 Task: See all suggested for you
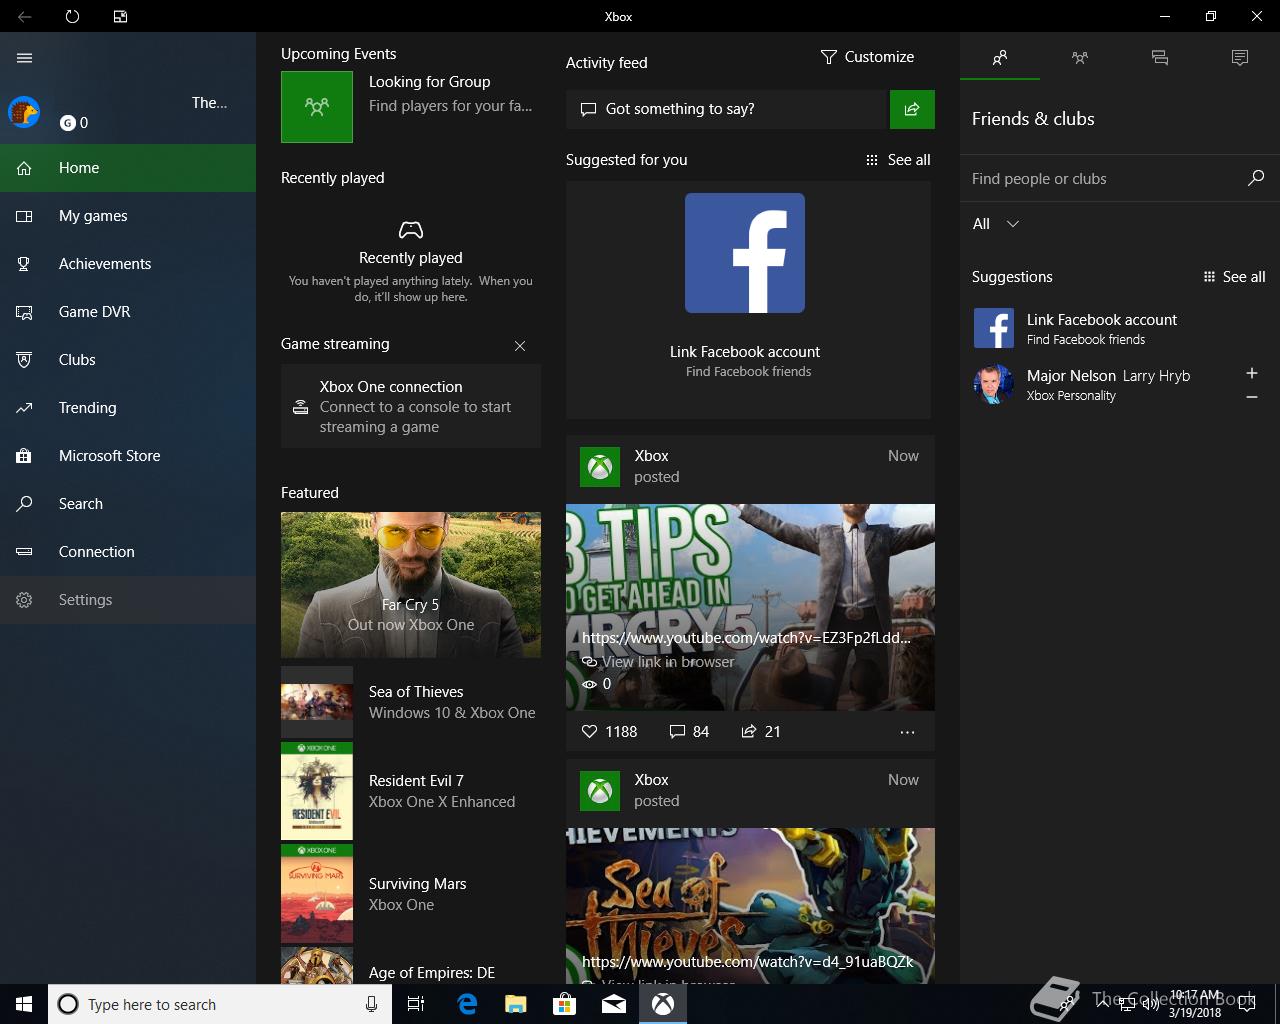click(898, 160)
